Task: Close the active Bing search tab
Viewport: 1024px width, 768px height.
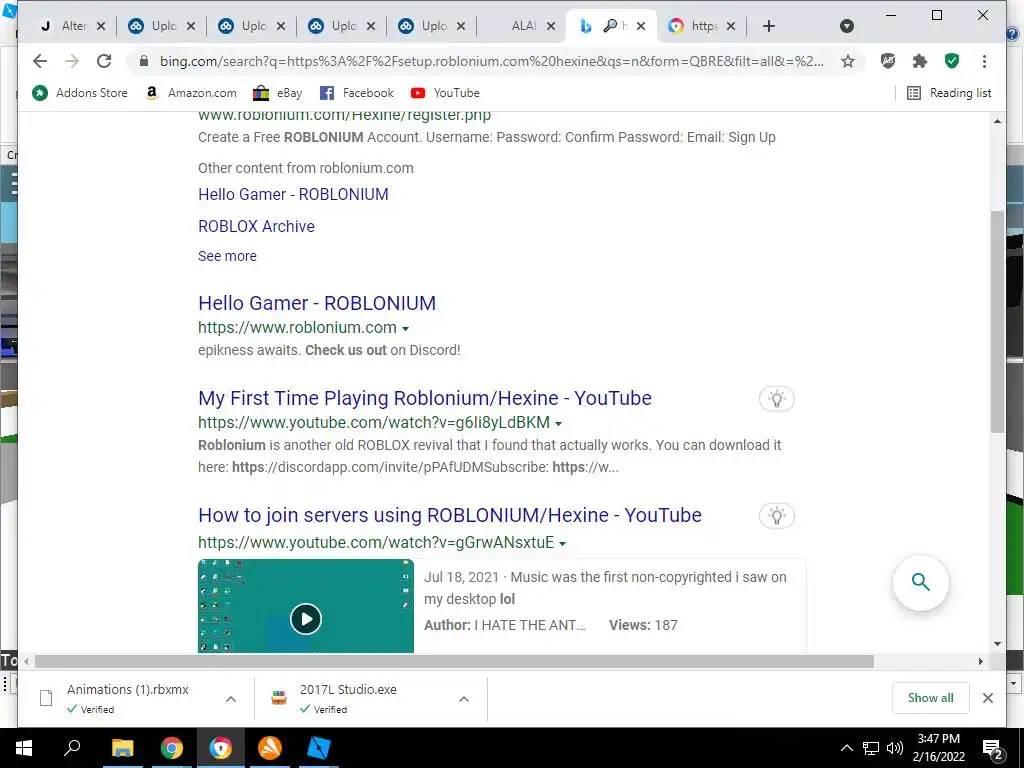Action: (641, 26)
